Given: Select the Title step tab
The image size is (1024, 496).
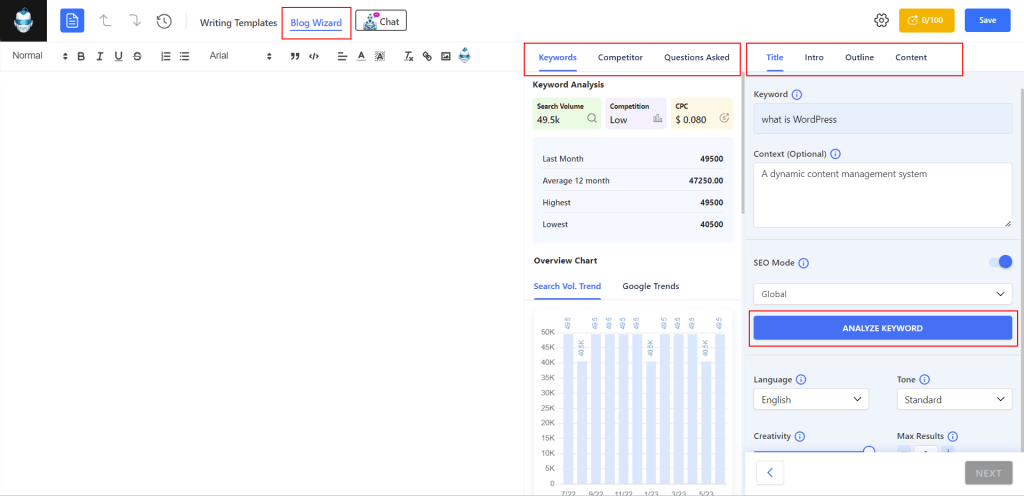Looking at the screenshot, I should 775,57.
